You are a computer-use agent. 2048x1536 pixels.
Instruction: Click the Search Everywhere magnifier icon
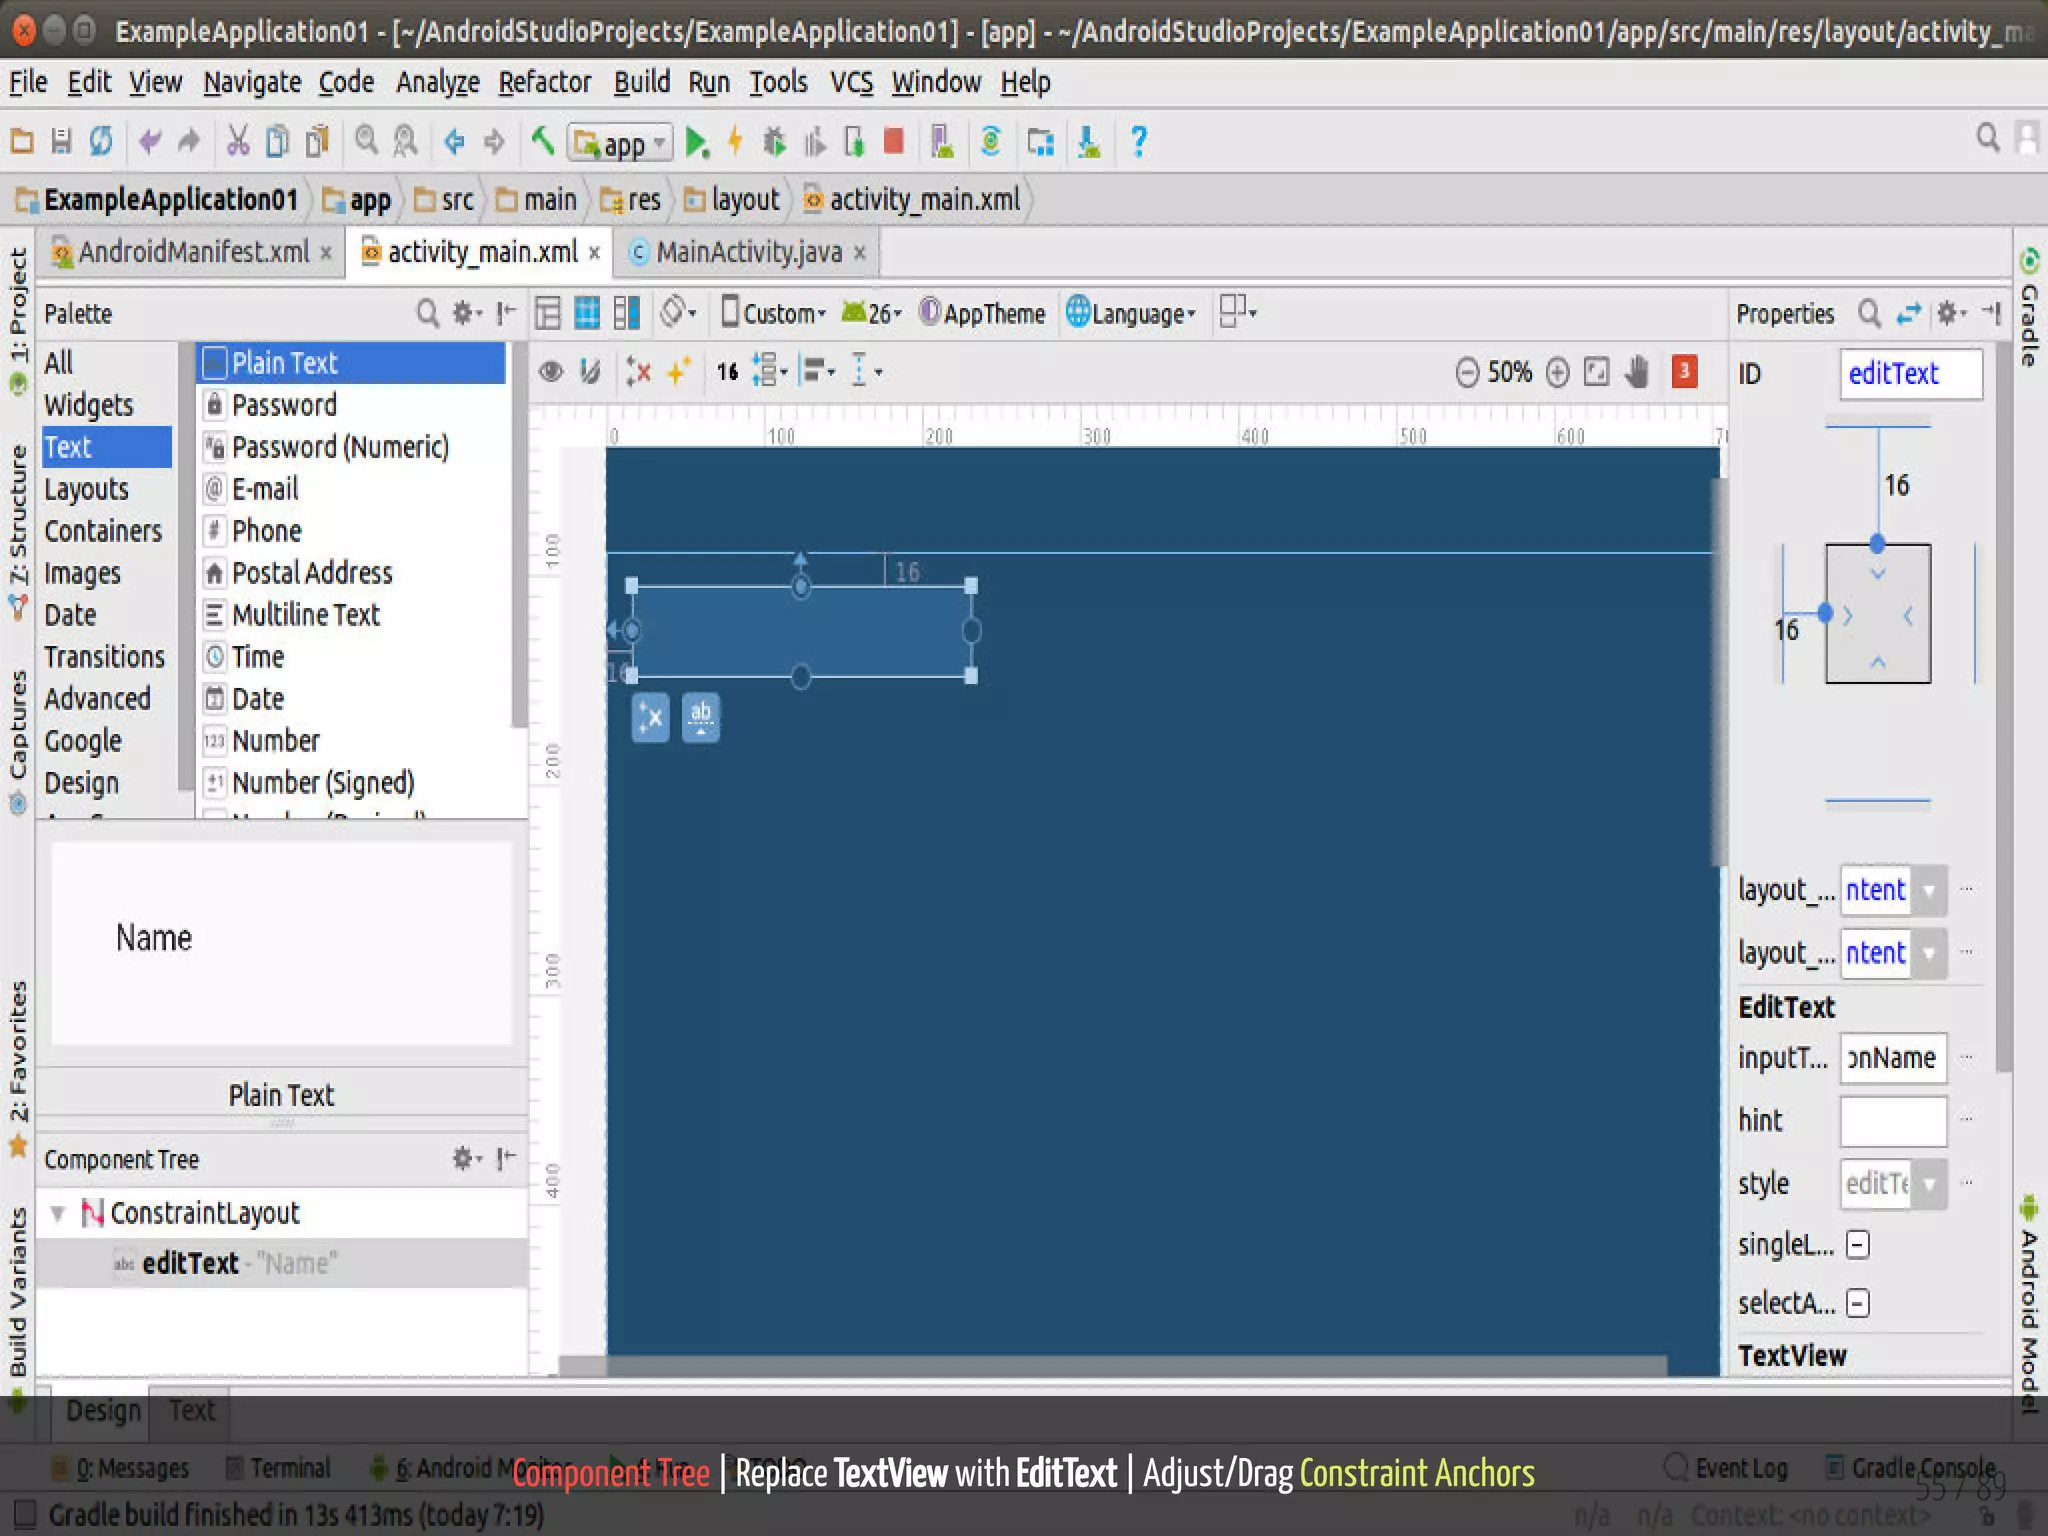(x=1988, y=137)
